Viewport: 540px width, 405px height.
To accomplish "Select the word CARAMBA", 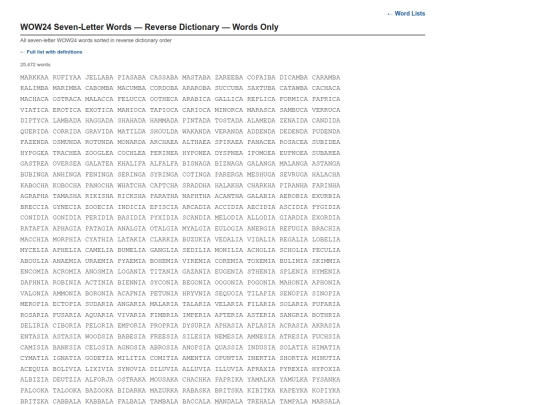I will tap(326, 77).
